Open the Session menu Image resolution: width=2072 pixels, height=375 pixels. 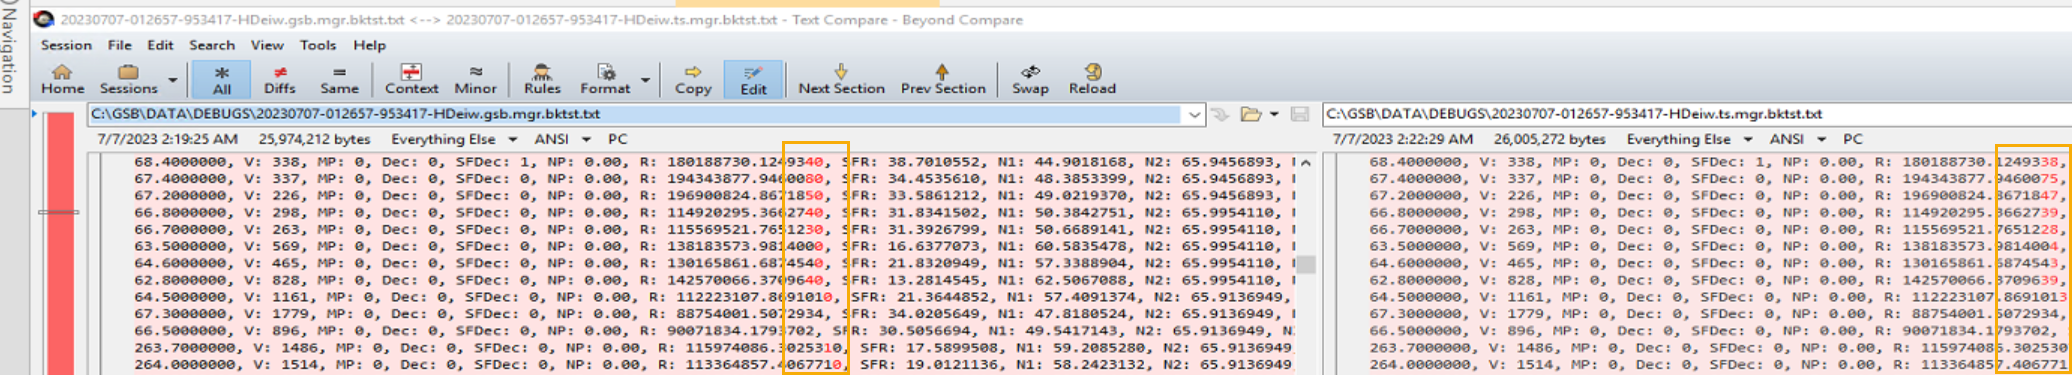coord(66,45)
